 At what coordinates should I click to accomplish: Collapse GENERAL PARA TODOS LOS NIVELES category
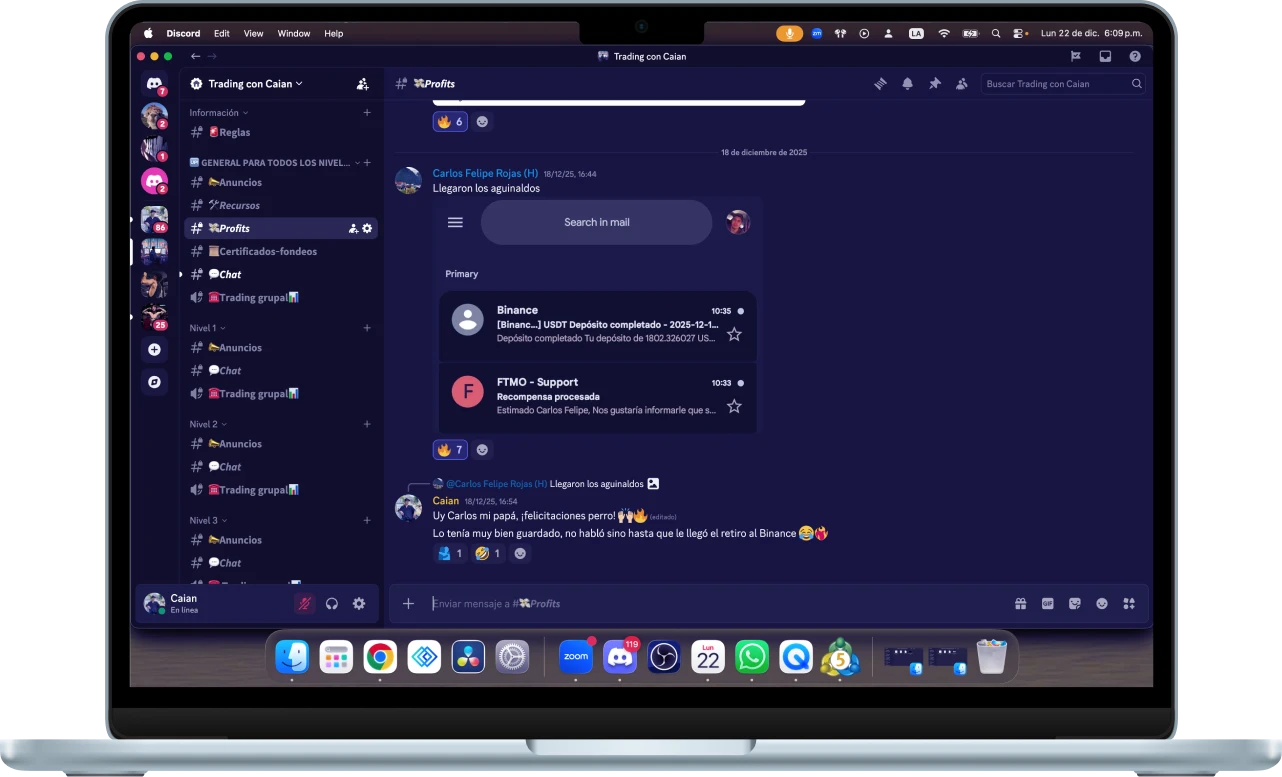tap(275, 162)
